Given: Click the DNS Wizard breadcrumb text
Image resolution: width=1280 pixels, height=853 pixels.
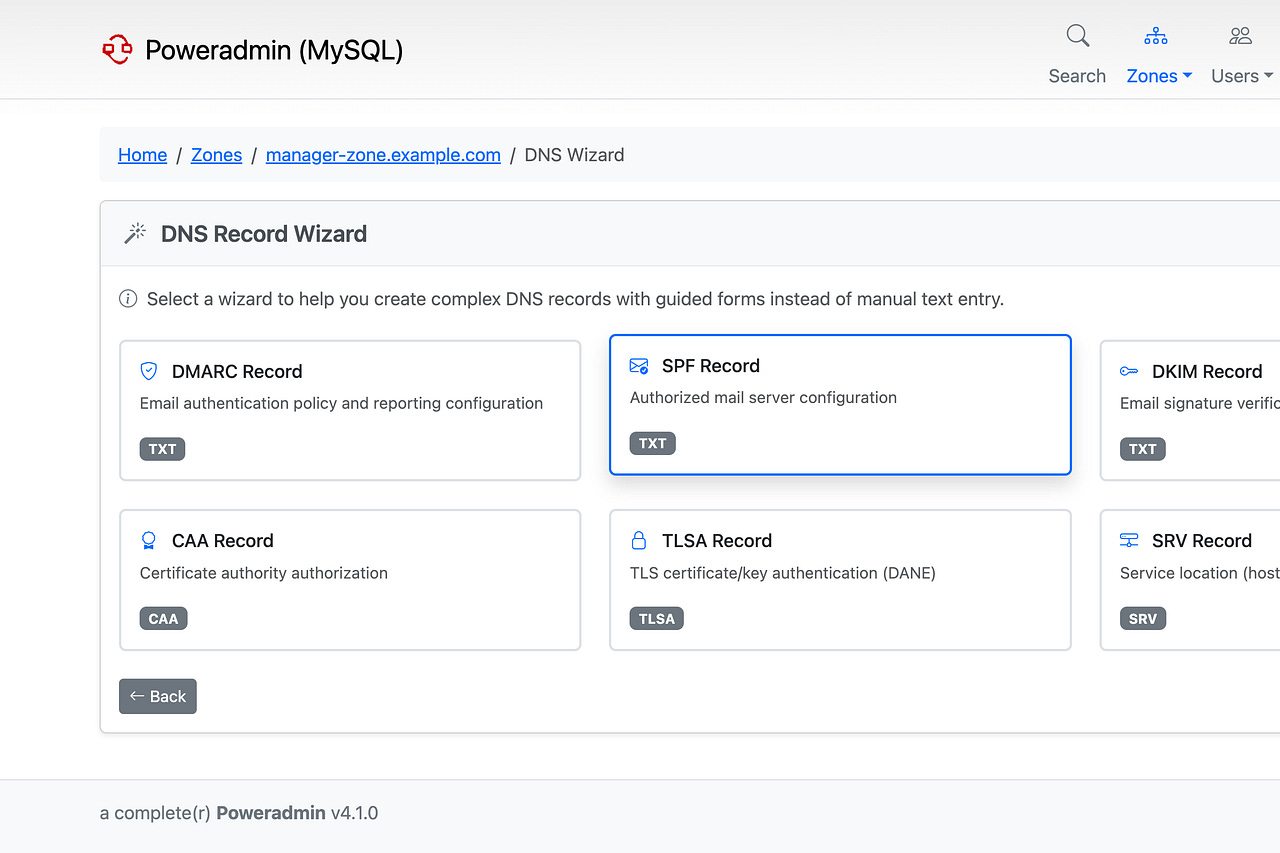Looking at the screenshot, I should [x=574, y=155].
